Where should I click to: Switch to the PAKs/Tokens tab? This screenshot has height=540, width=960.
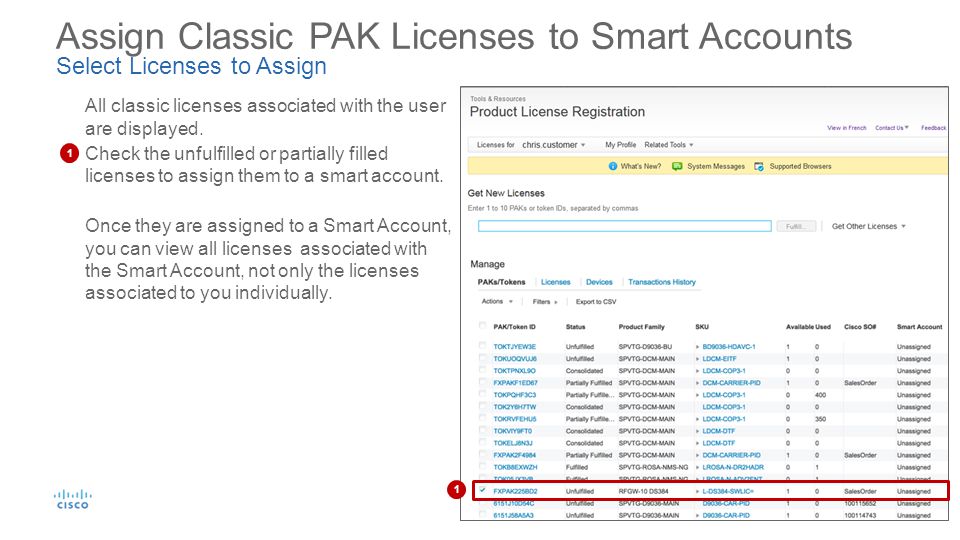pyautogui.click(x=501, y=282)
